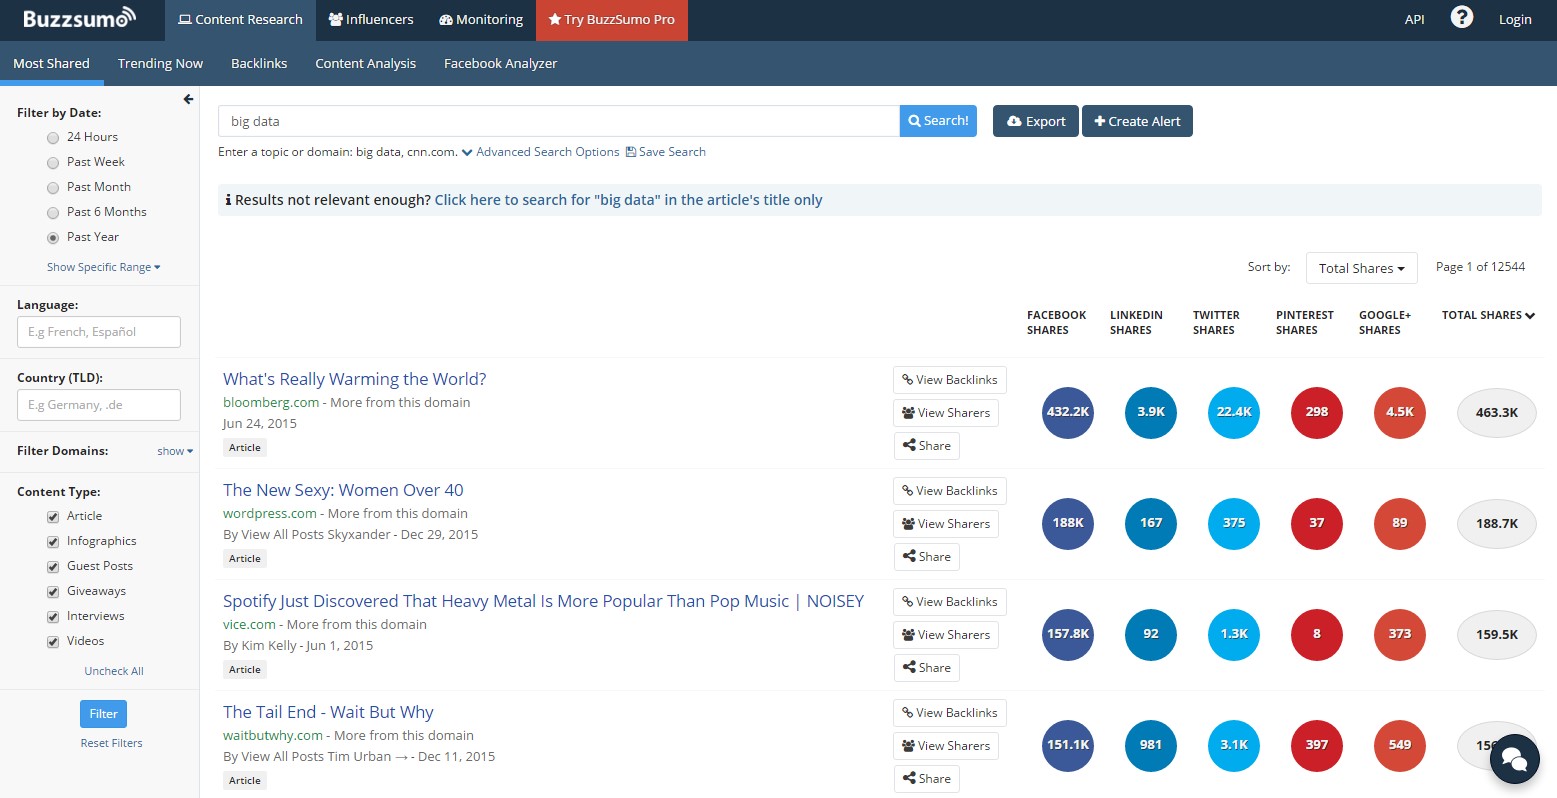The height and width of the screenshot is (798, 1557).
Task: Toggle the Videos checkbox
Action: pos(53,641)
